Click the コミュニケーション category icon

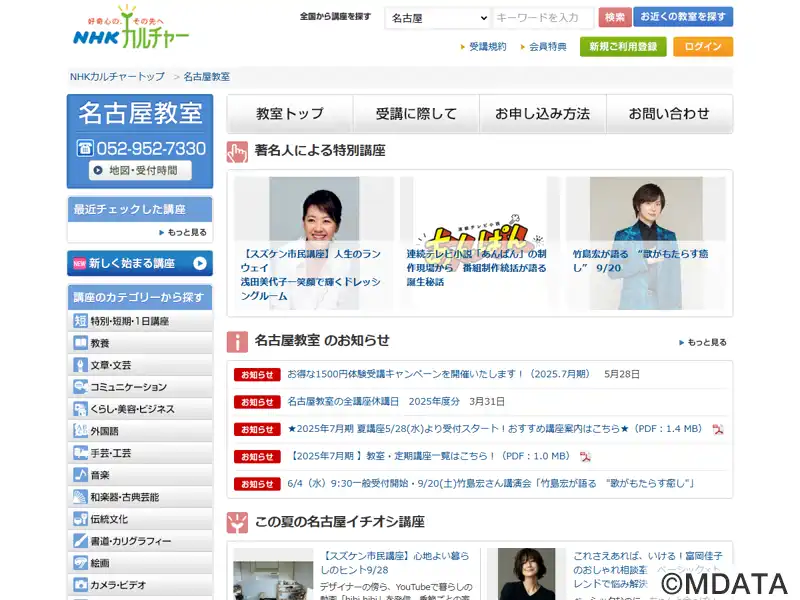click(80, 387)
